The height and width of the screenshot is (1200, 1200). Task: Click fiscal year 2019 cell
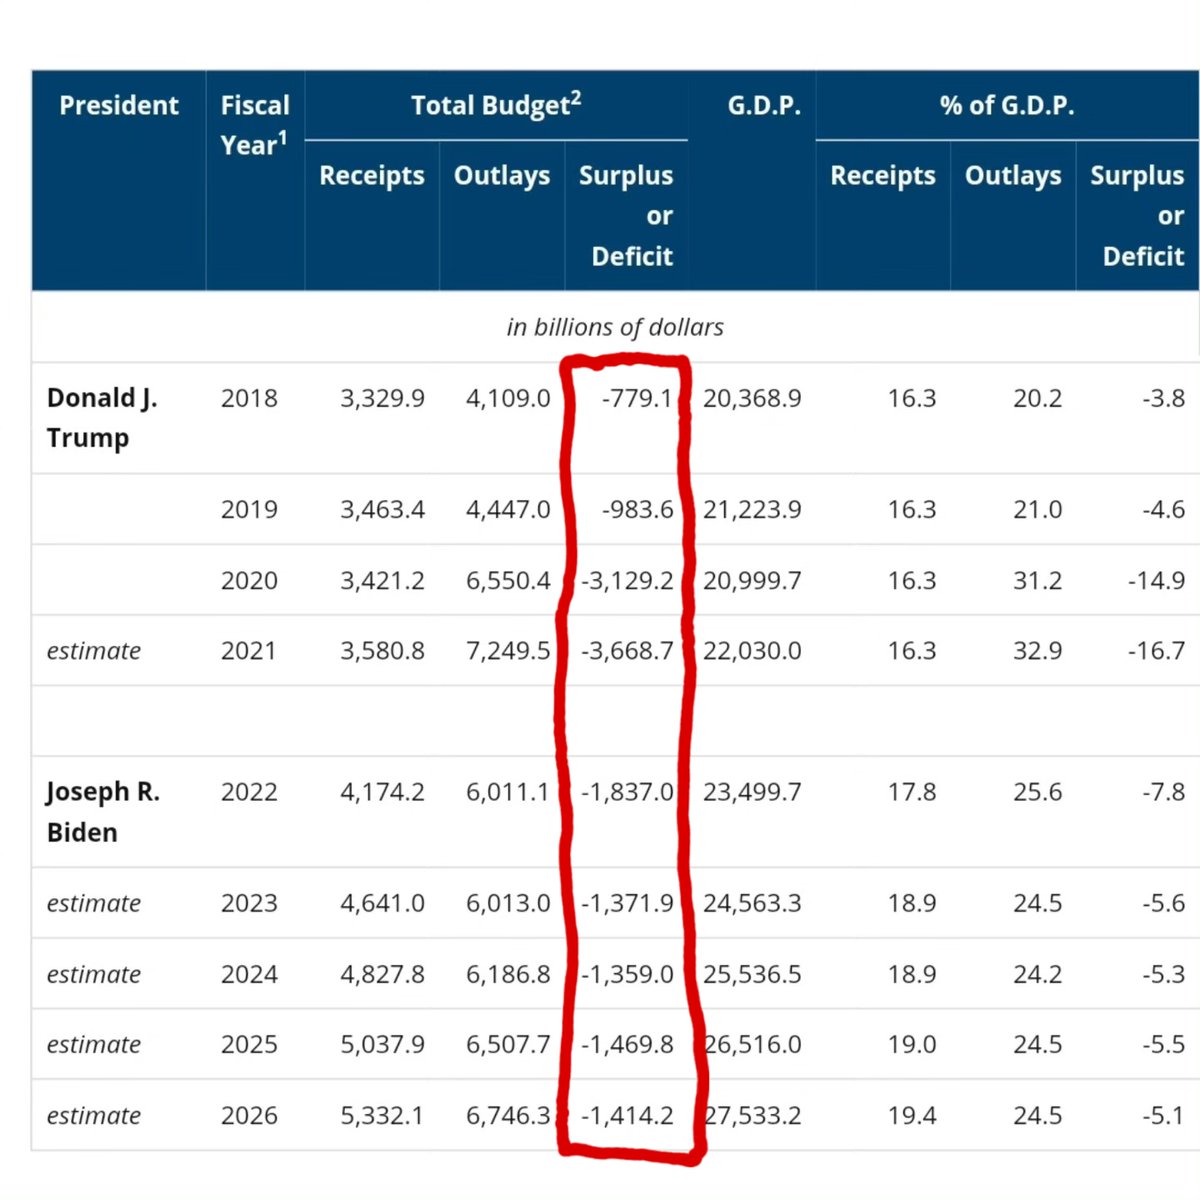249,509
